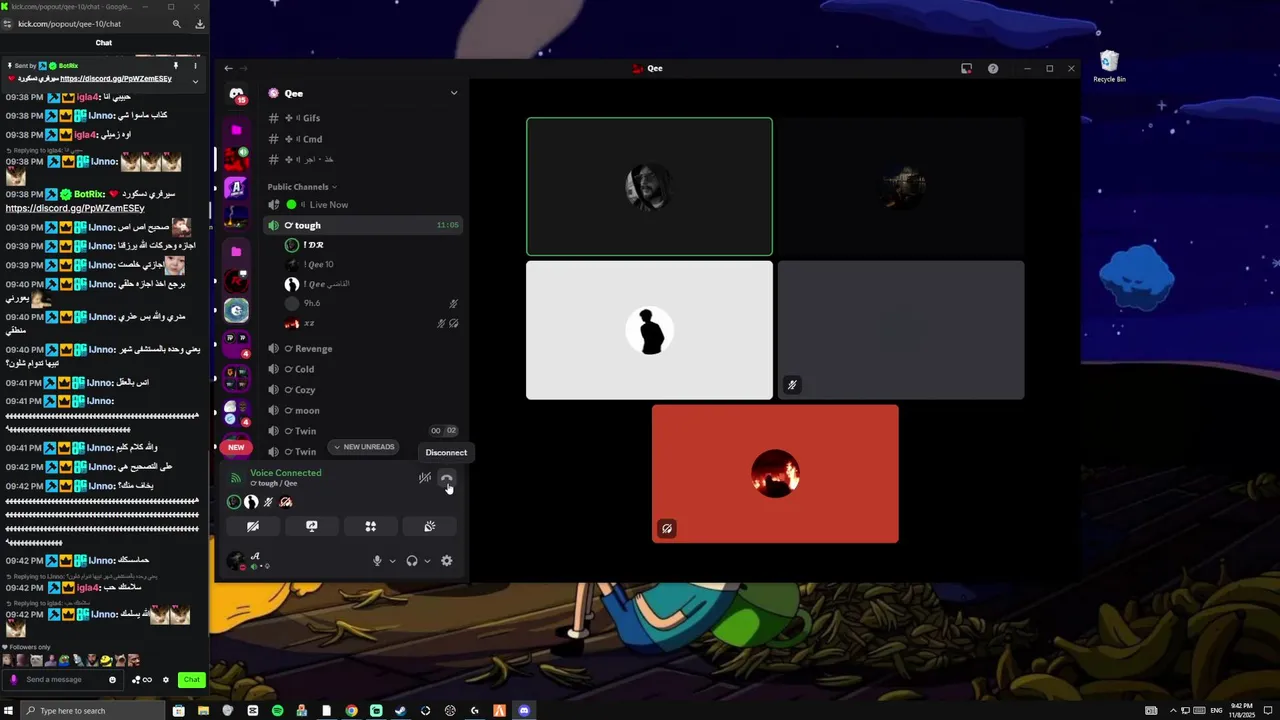
Task: Open headphone output options arrow
Action: click(x=427, y=561)
